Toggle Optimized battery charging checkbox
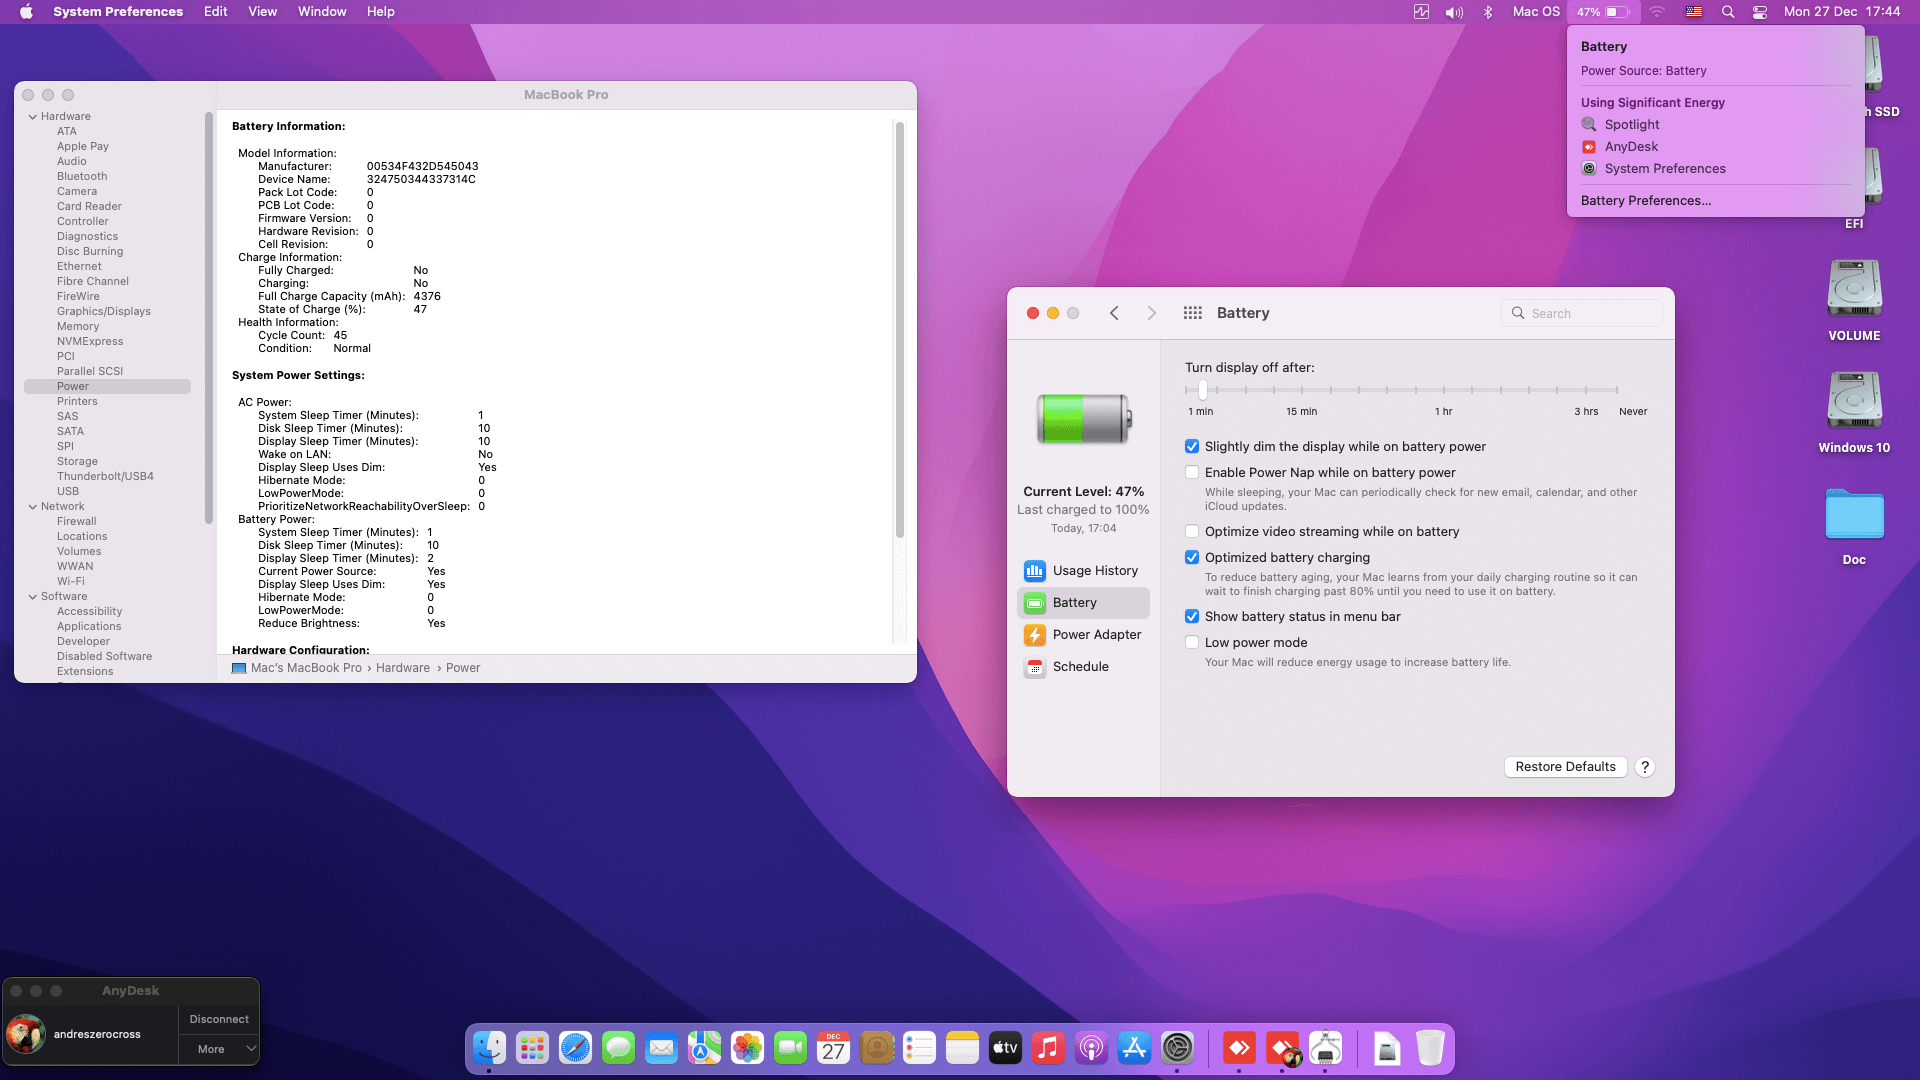 pyautogui.click(x=1192, y=557)
